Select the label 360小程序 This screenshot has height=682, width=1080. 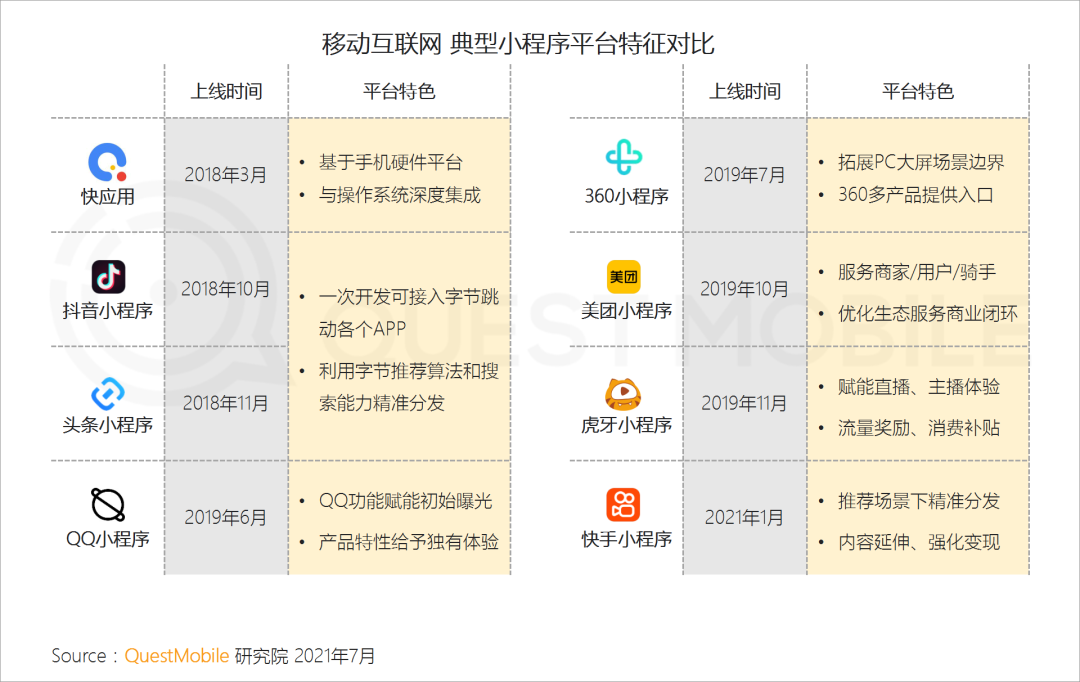(627, 196)
